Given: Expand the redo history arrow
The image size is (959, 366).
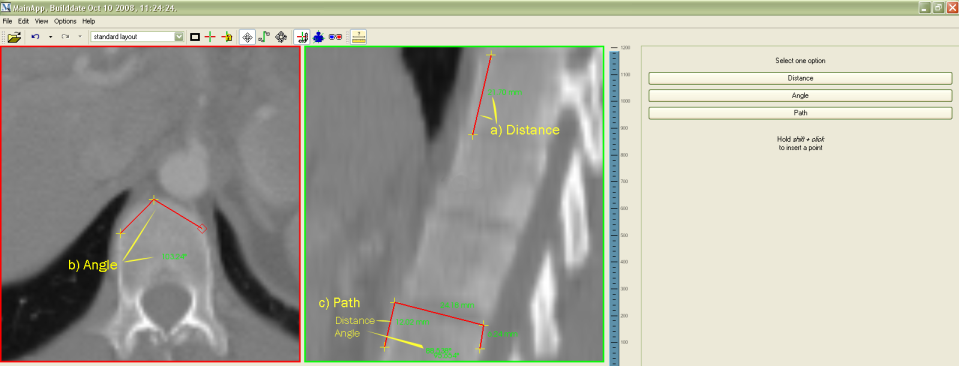Looking at the screenshot, I should tap(80, 37).
